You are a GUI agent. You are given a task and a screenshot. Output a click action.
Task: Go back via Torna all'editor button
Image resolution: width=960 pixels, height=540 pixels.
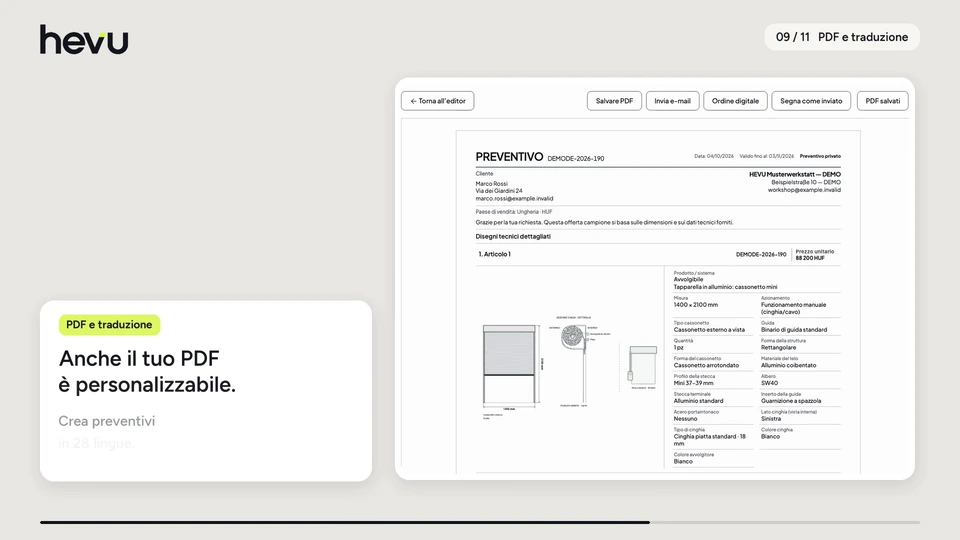click(438, 101)
